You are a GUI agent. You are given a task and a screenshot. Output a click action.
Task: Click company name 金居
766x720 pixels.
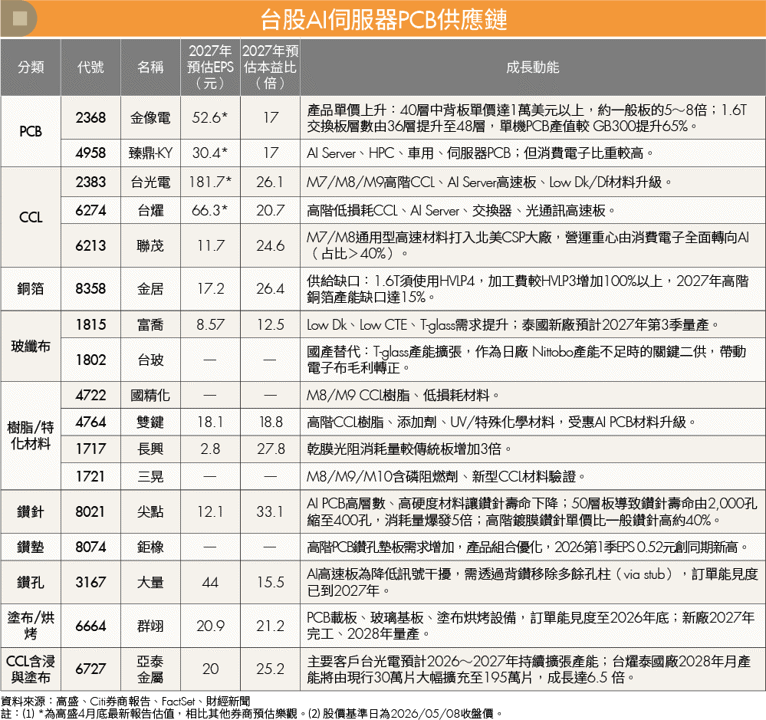(150, 289)
